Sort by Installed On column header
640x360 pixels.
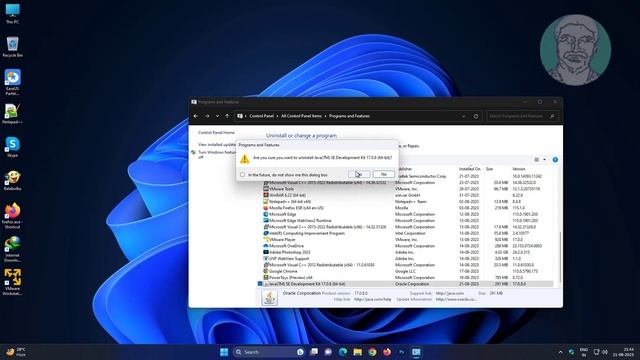[469, 169]
